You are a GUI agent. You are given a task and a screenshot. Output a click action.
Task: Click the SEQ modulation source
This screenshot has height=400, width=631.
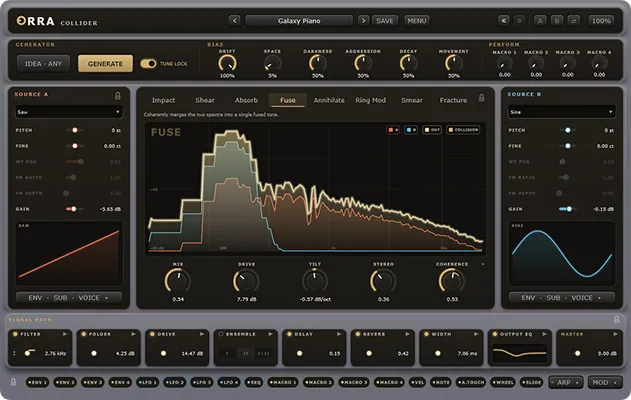point(254,382)
